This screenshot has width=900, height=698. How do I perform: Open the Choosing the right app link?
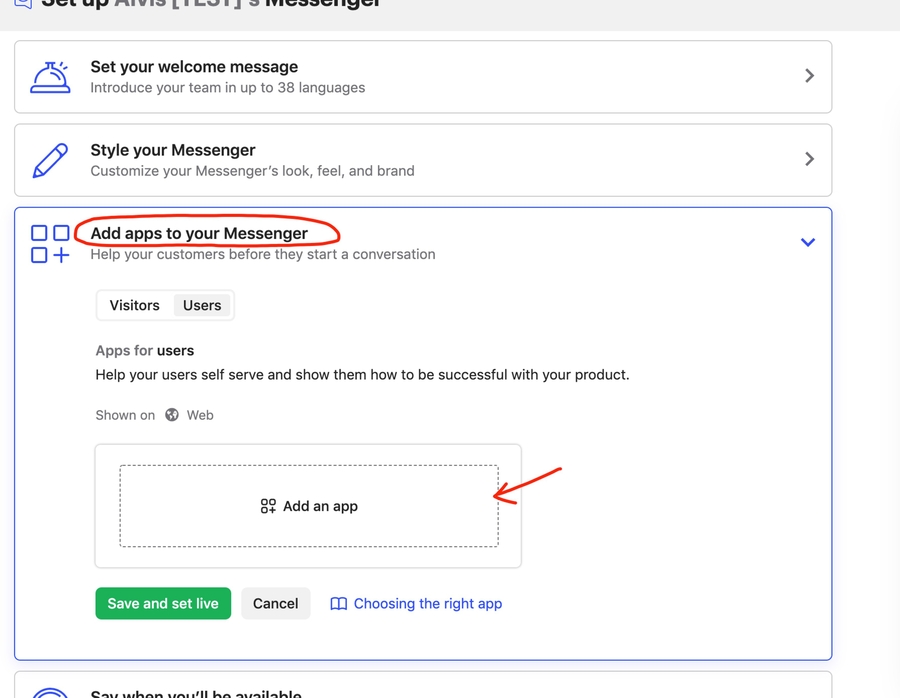(427, 604)
